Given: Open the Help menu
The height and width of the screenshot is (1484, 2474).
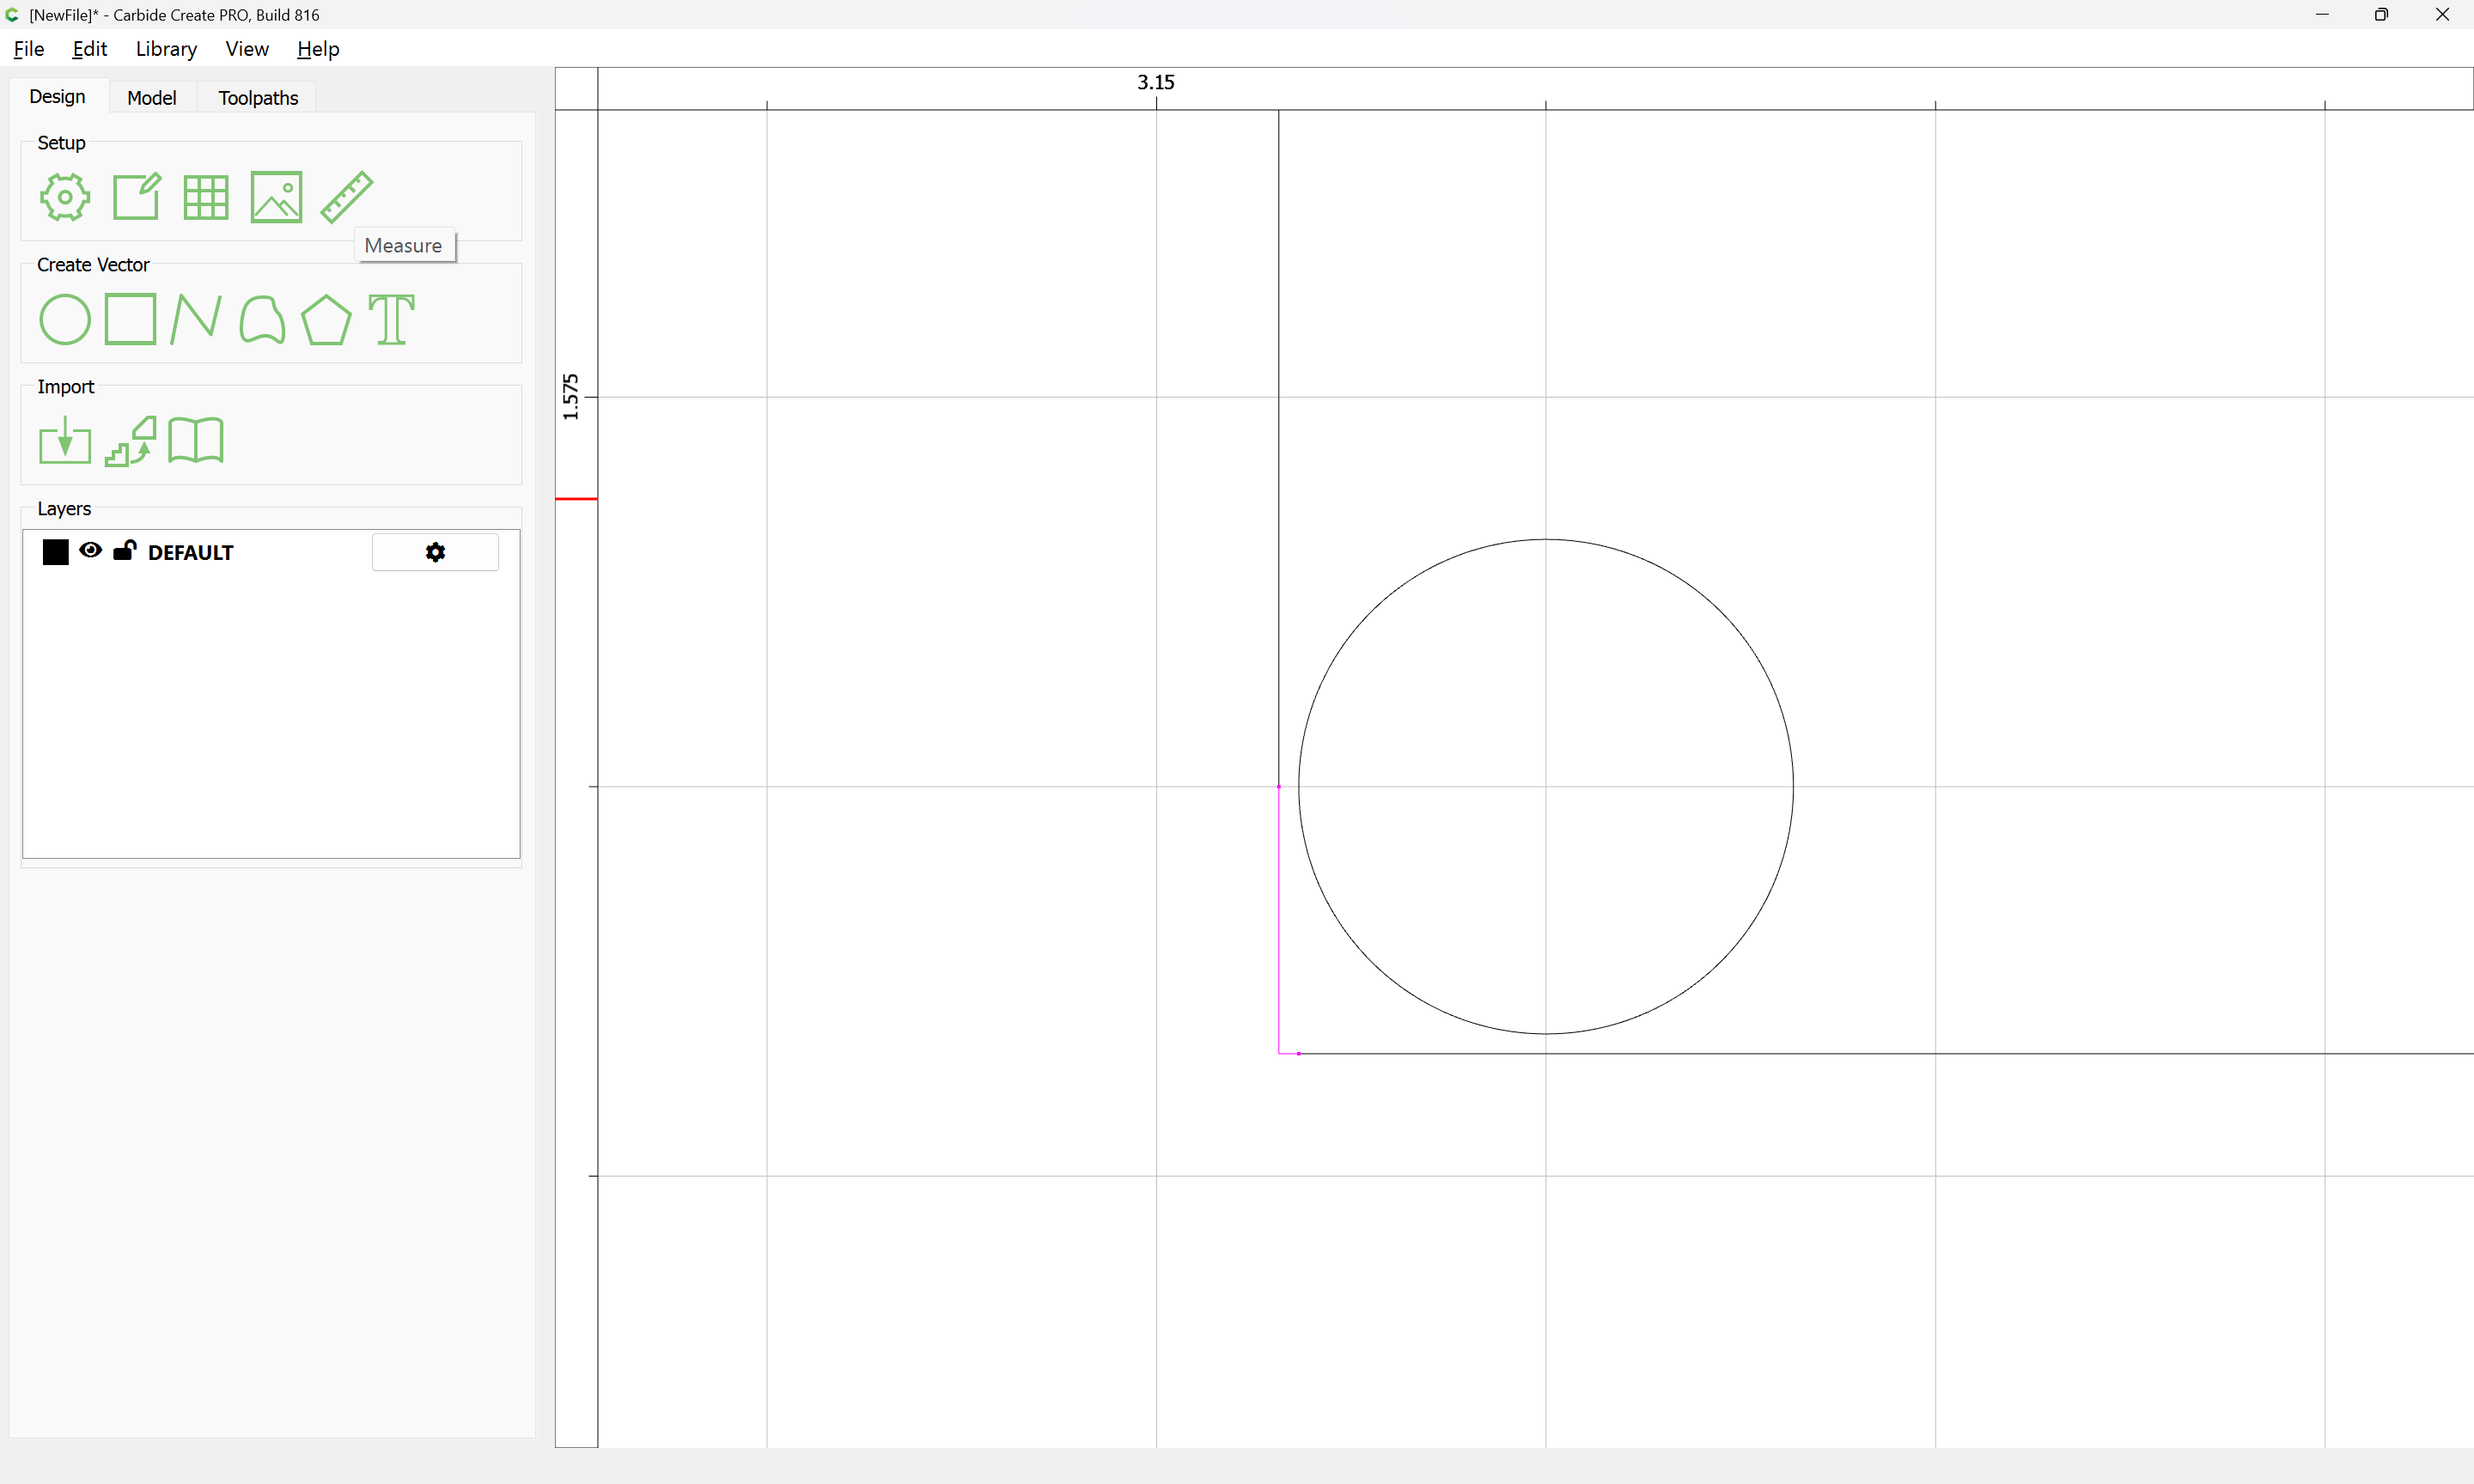Looking at the screenshot, I should 318,49.
